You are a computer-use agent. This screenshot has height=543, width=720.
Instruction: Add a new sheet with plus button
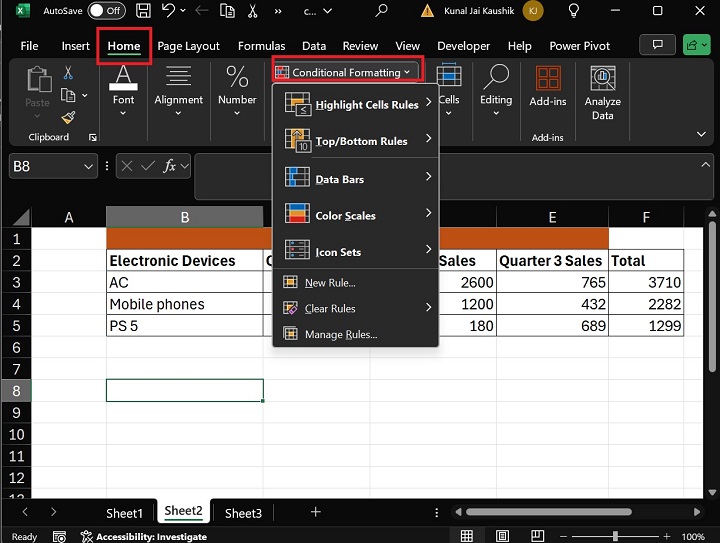click(x=315, y=512)
